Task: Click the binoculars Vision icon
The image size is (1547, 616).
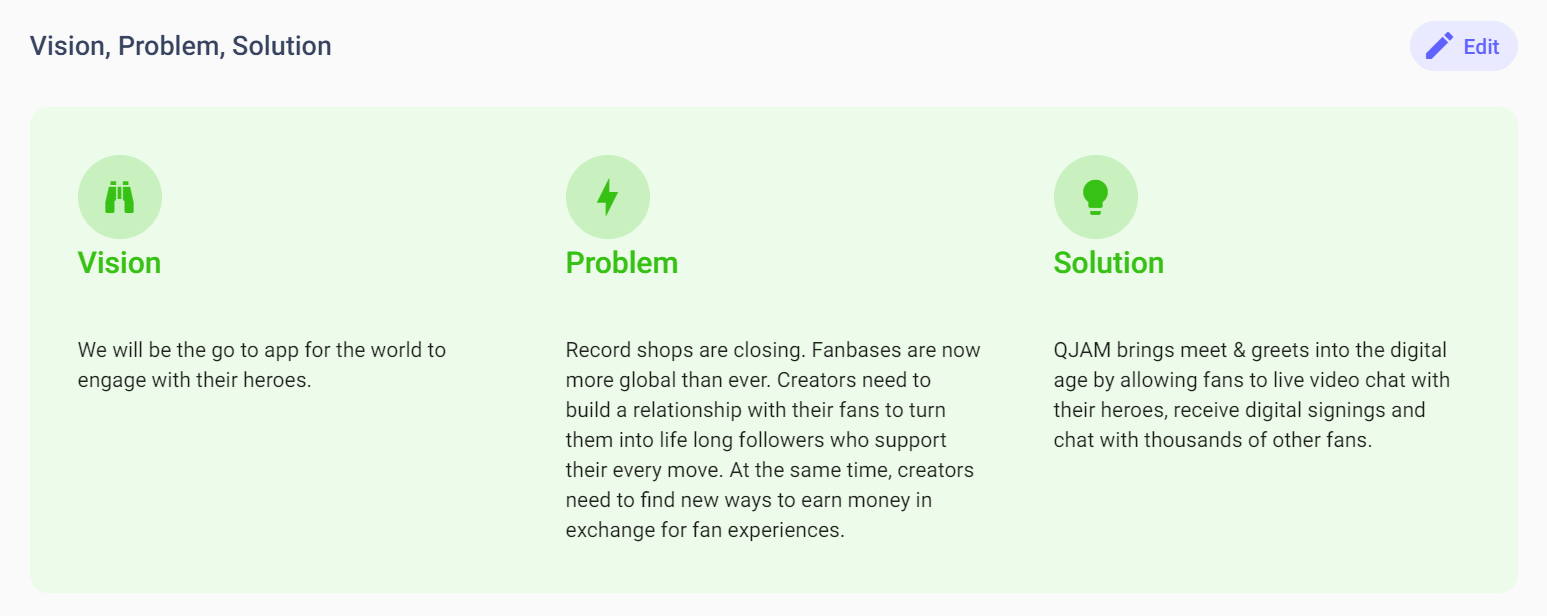Action: click(x=120, y=197)
